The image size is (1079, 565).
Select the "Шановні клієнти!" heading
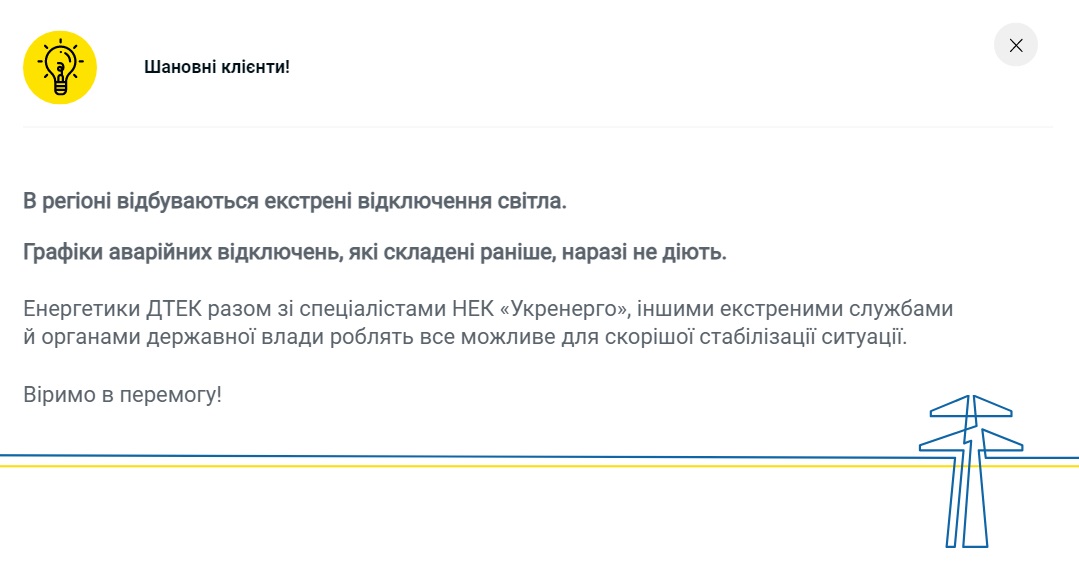217,67
